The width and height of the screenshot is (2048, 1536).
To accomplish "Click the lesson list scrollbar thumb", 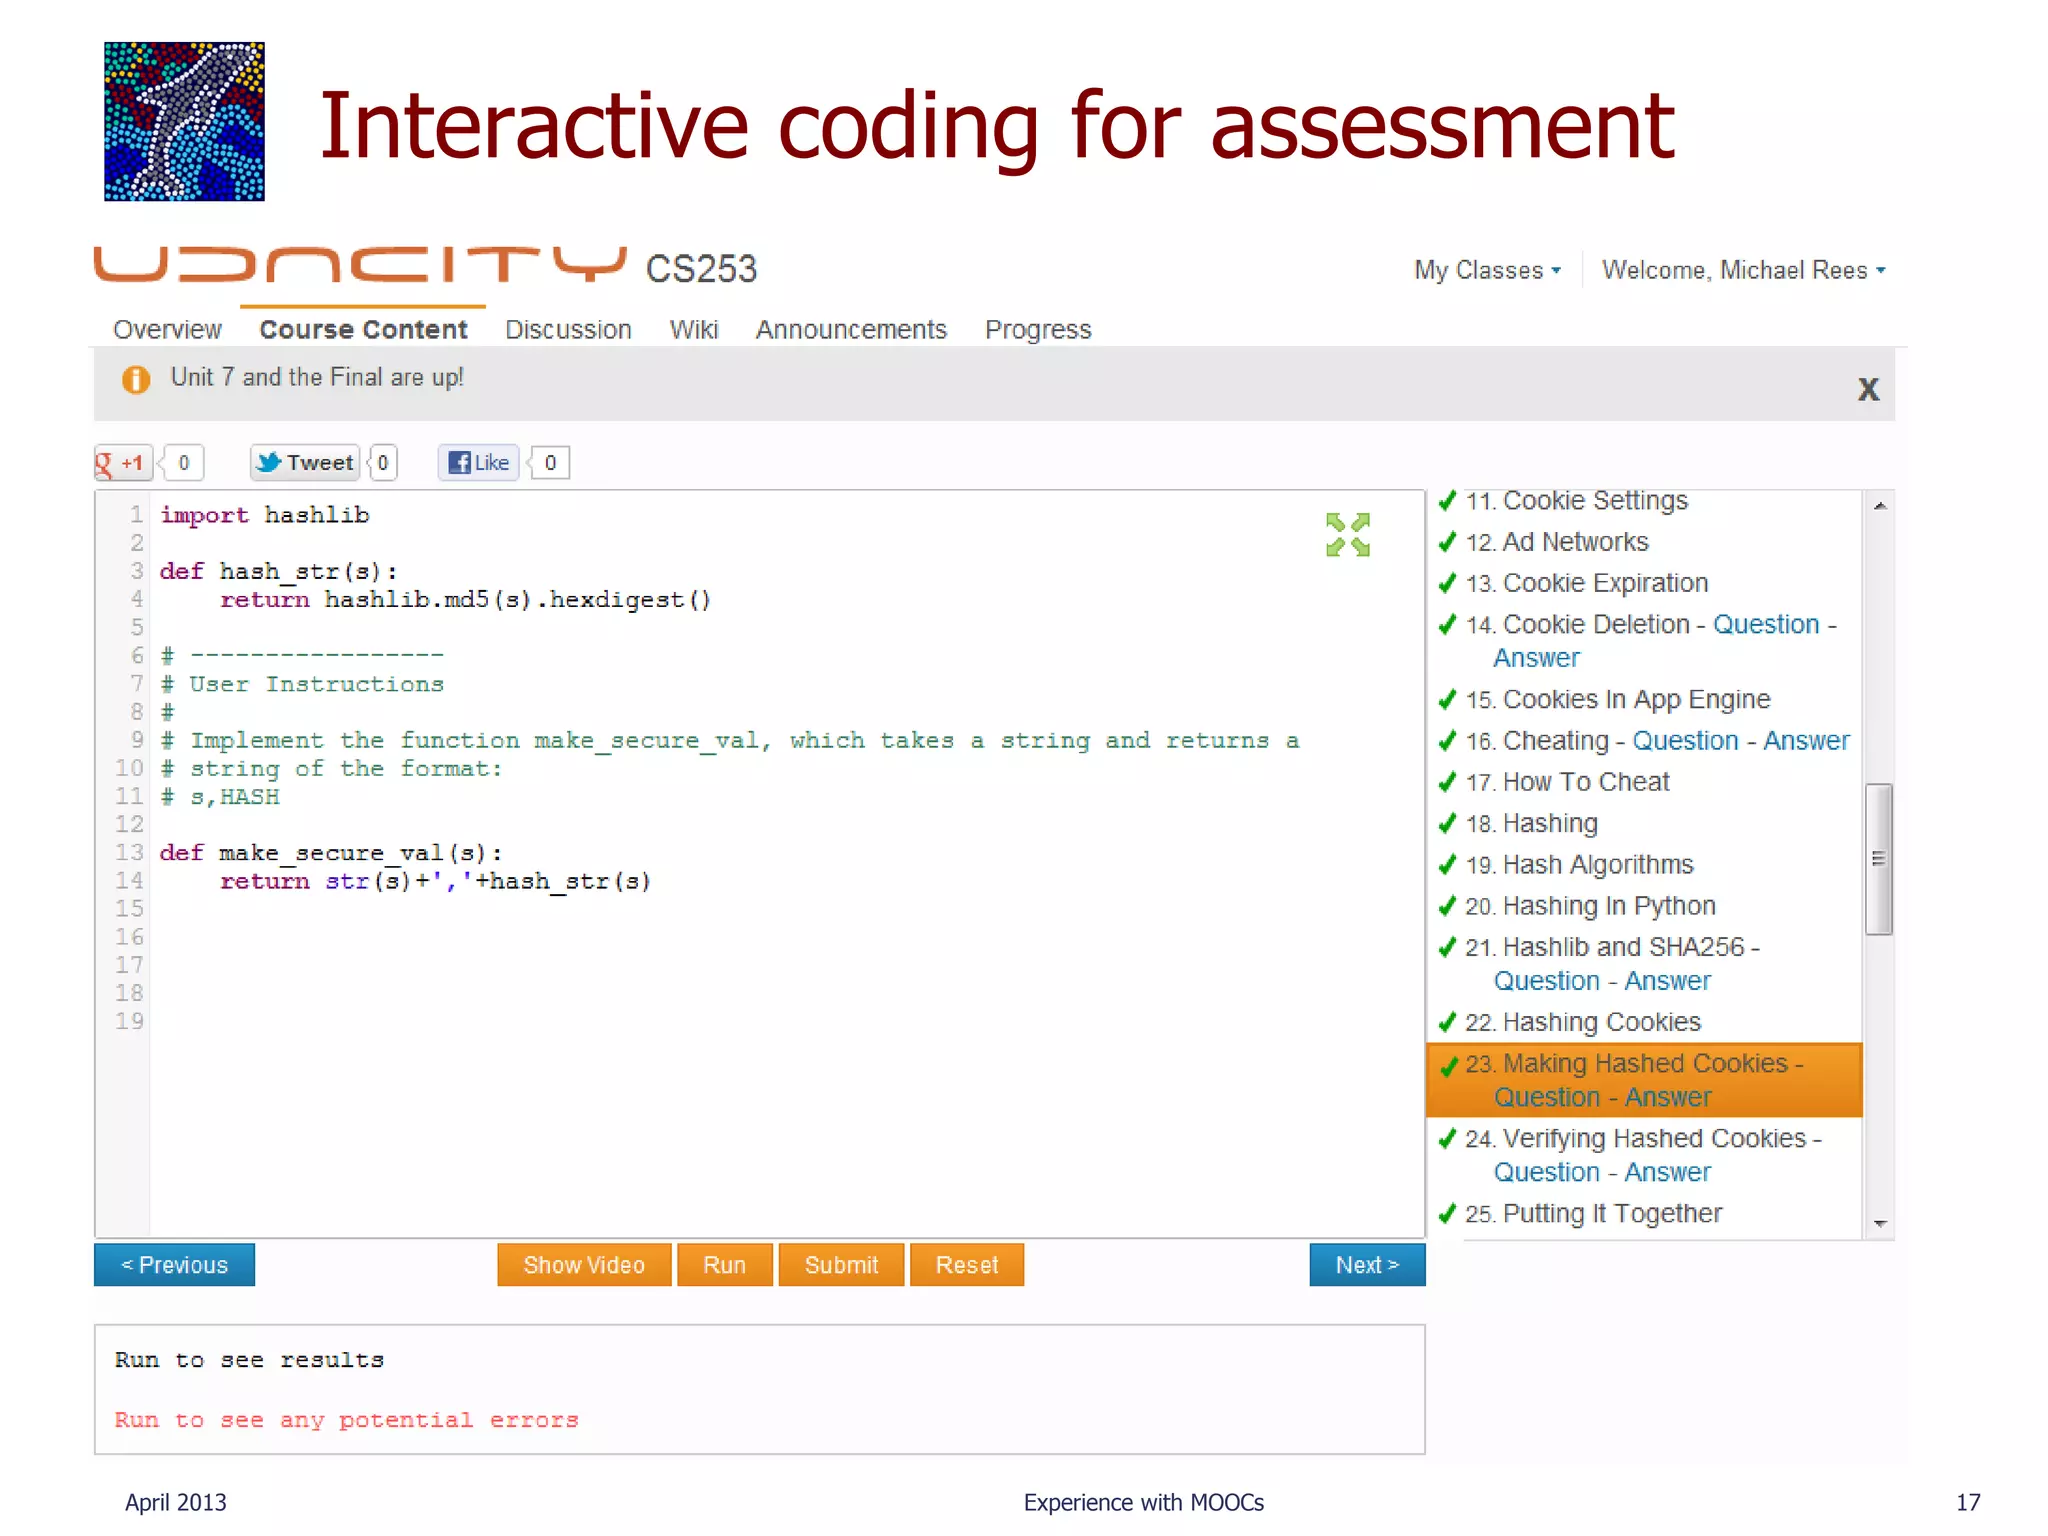I will tap(1879, 859).
